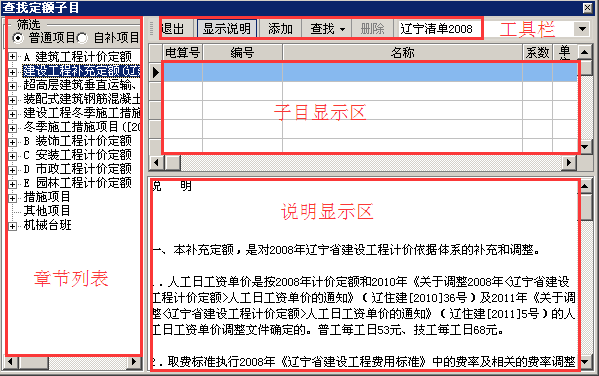Click scroll-down arrow of the description pane
This screenshot has width=599, height=376.
point(585,361)
